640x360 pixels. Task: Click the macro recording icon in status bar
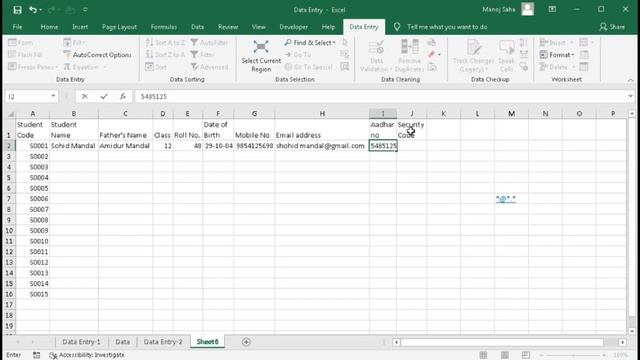36,355
